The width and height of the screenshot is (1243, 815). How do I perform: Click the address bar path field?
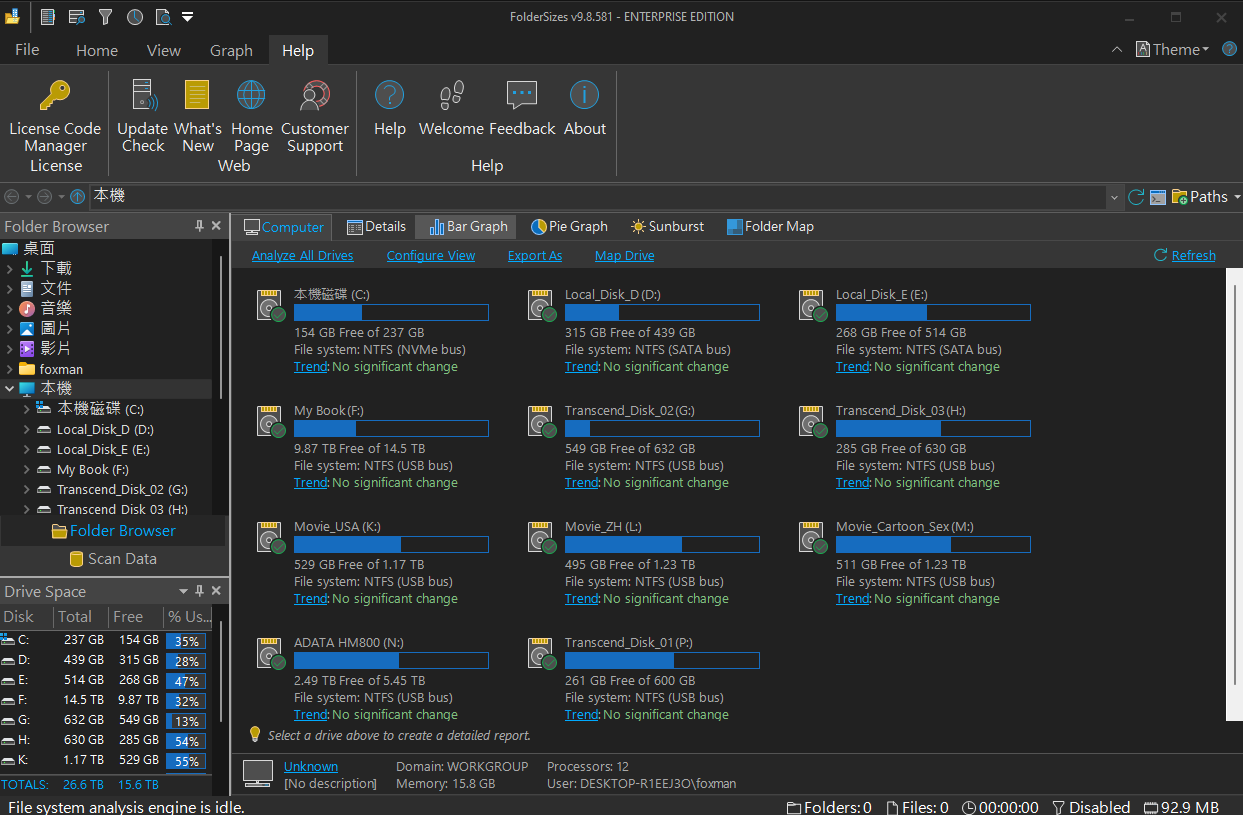[x=598, y=197]
